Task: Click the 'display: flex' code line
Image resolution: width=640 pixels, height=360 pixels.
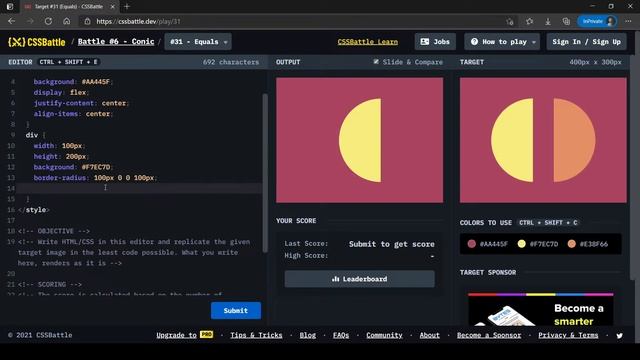Action: click(x=61, y=92)
